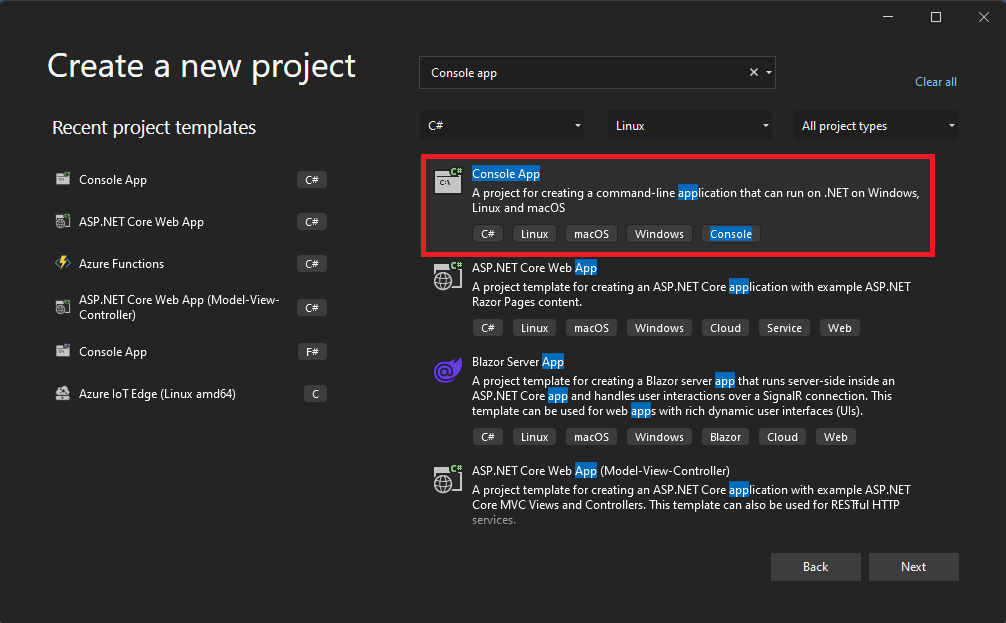Image resolution: width=1006 pixels, height=623 pixels.
Task: Click the Azure Functions lightning bolt icon
Action: [63, 264]
